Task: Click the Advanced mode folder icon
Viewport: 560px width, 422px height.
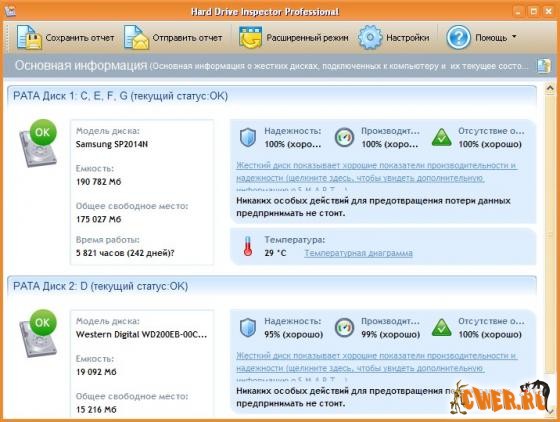Action: [x=250, y=37]
